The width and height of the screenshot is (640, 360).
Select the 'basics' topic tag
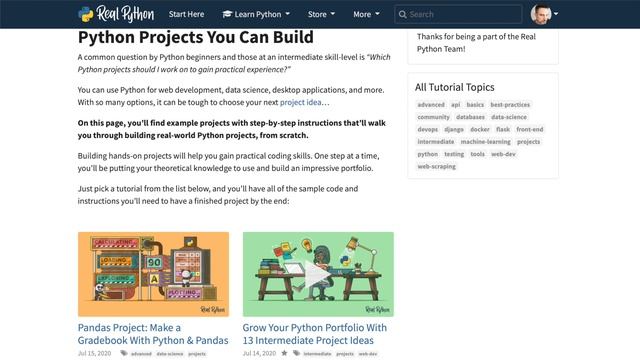[475, 104]
